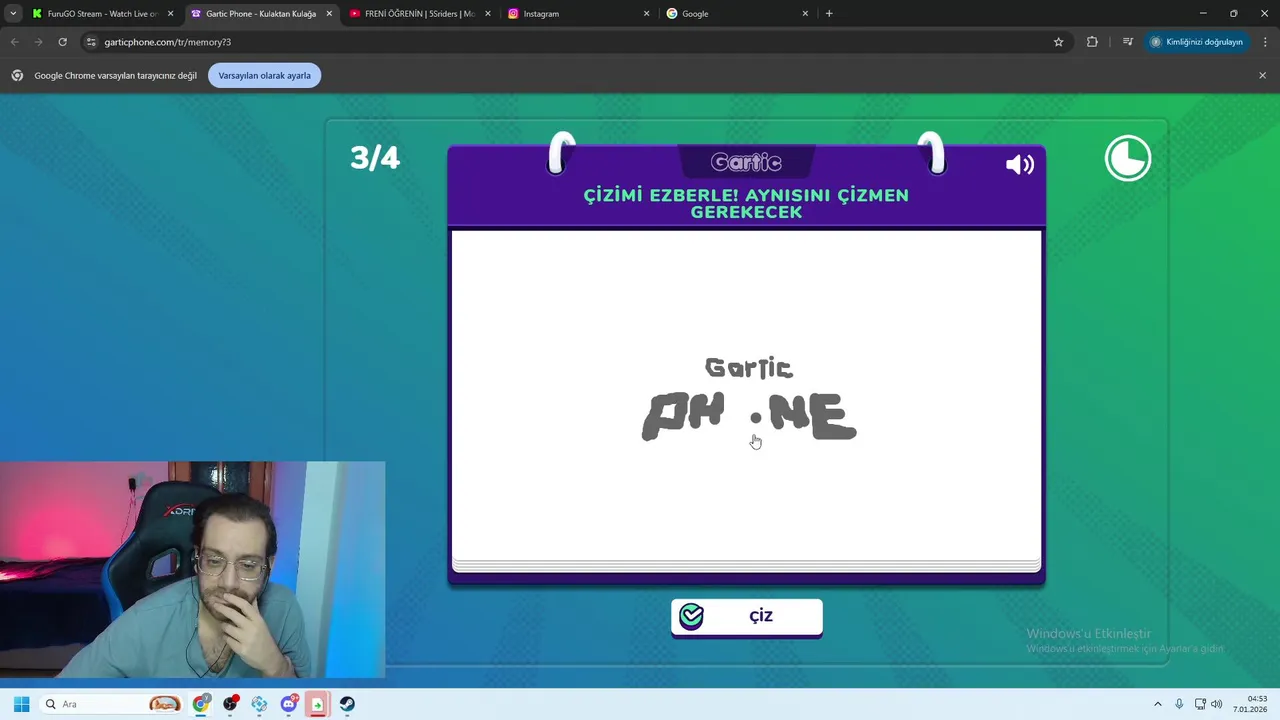
Task: Open Chrome from the taskbar
Action: click(x=202, y=704)
